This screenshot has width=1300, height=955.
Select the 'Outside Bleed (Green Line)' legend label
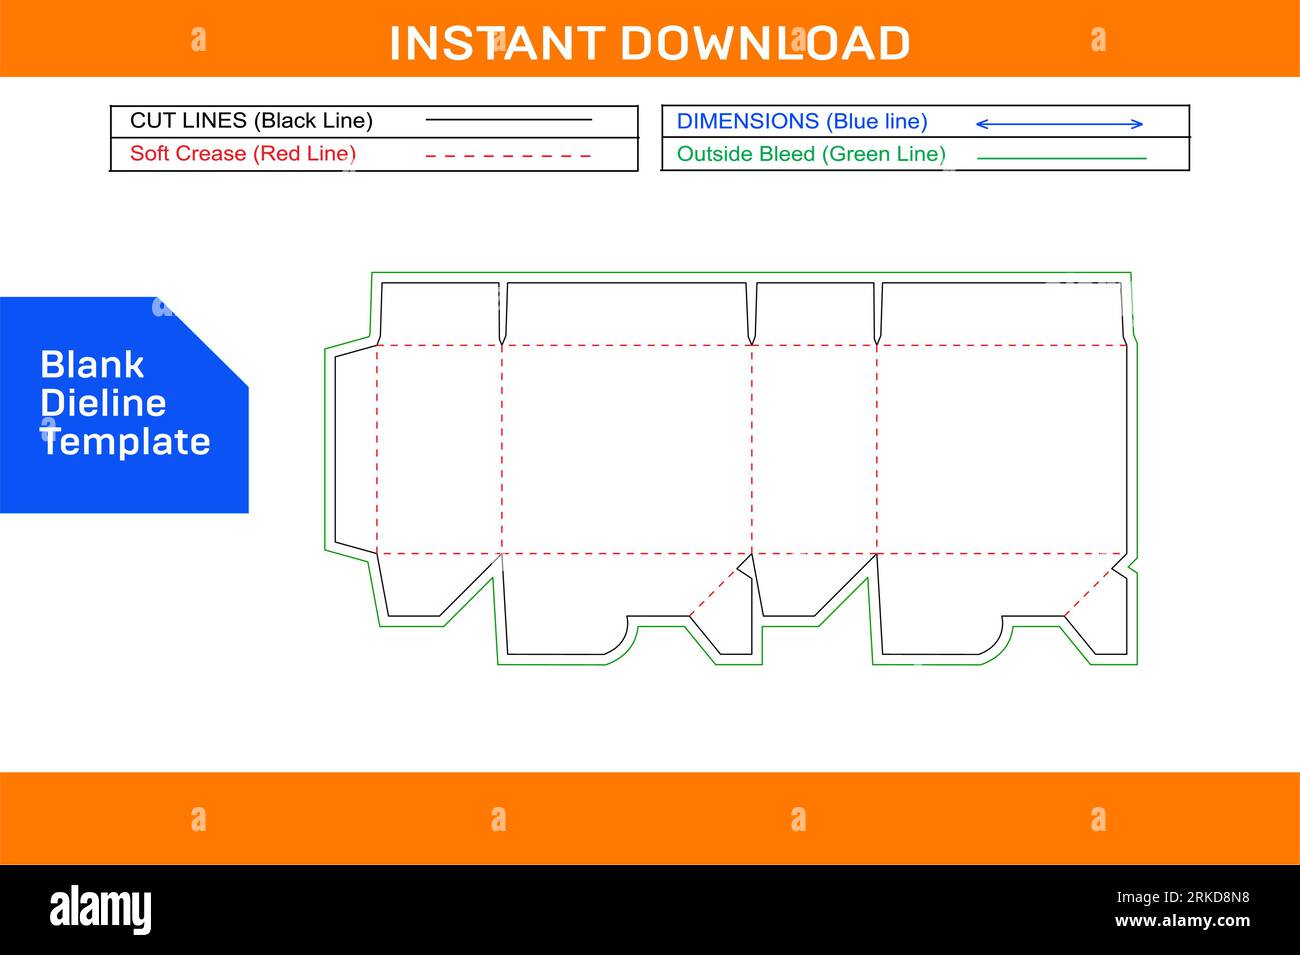pos(811,154)
